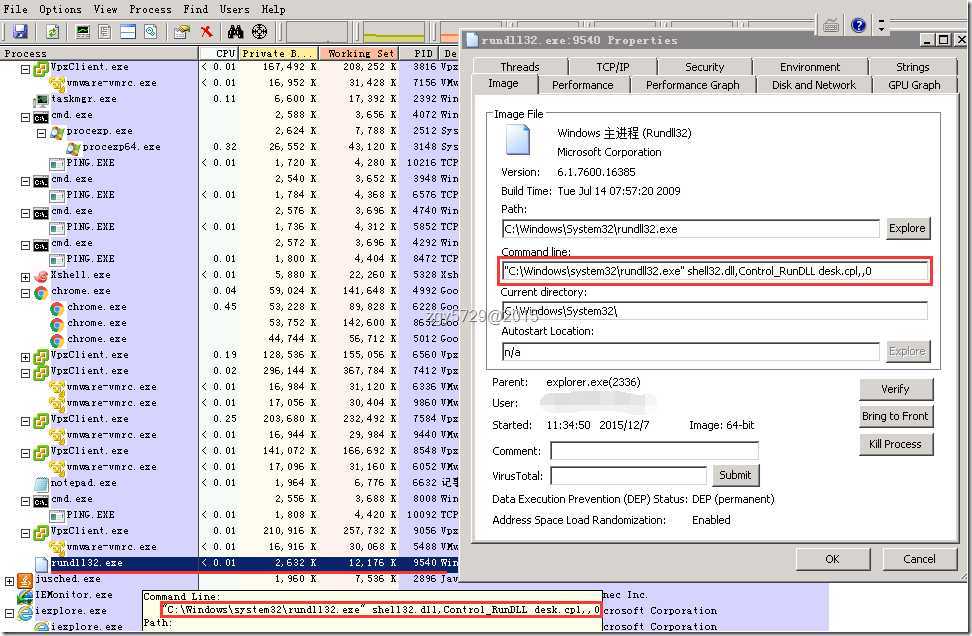The height and width of the screenshot is (636, 972).
Task: Click the VirusTotal text field
Action: (x=628, y=475)
